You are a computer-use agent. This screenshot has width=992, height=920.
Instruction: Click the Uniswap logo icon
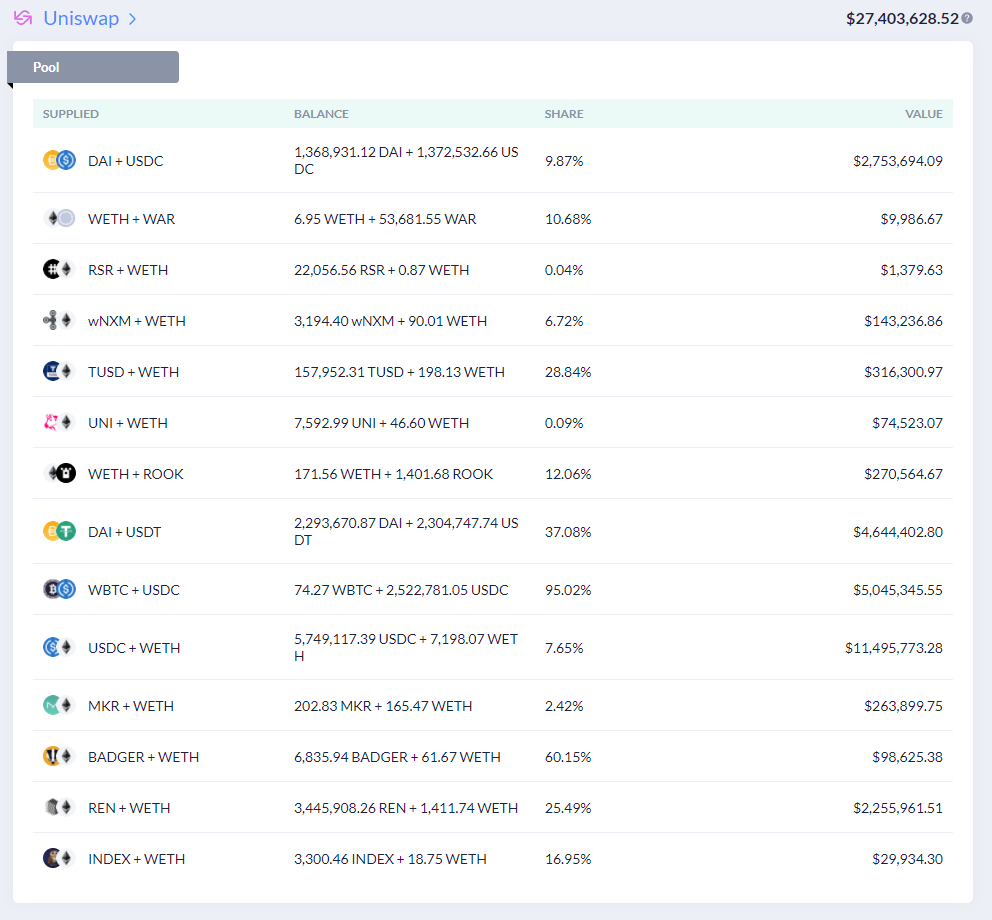[23, 18]
